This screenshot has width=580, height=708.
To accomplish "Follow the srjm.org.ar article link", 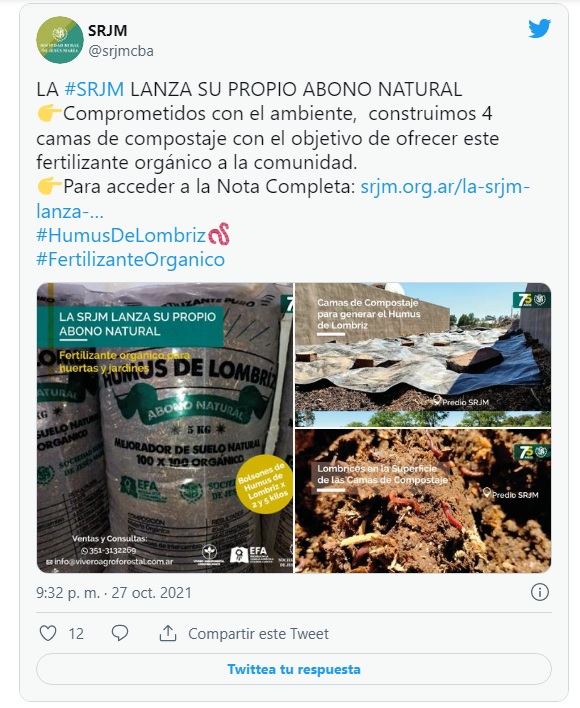I will click(283, 199).
